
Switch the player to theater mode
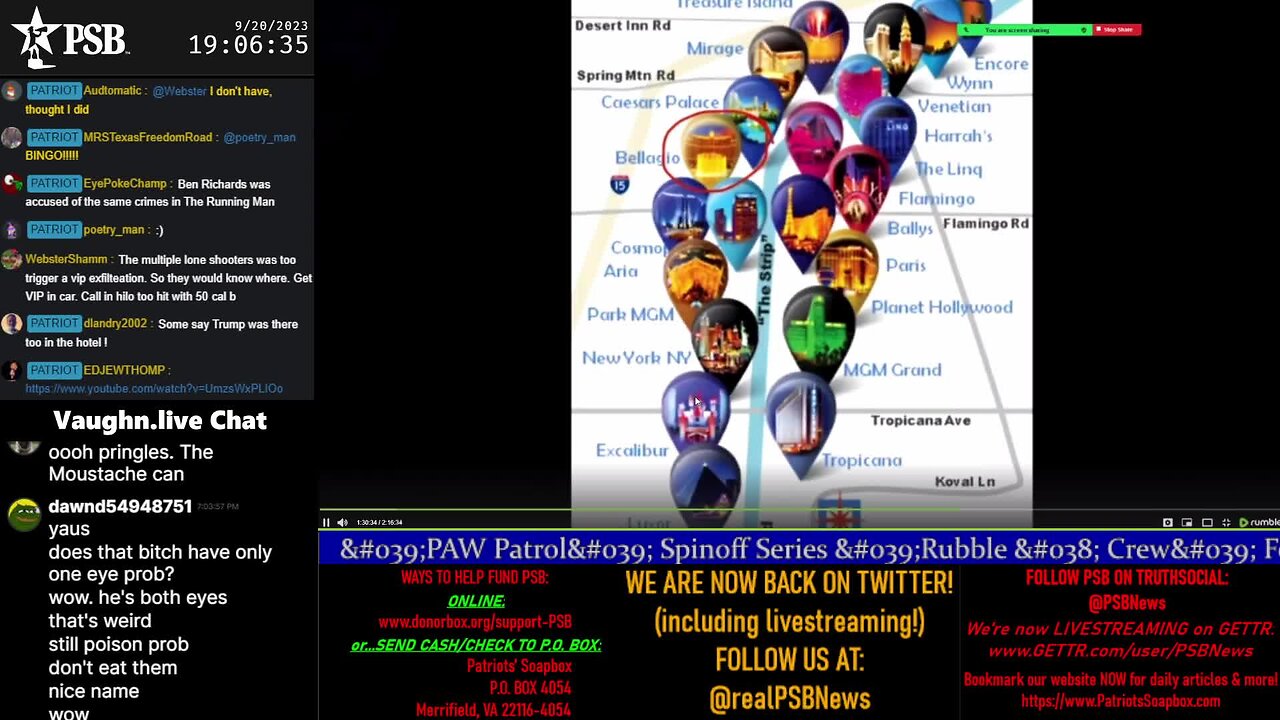pos(1207,522)
